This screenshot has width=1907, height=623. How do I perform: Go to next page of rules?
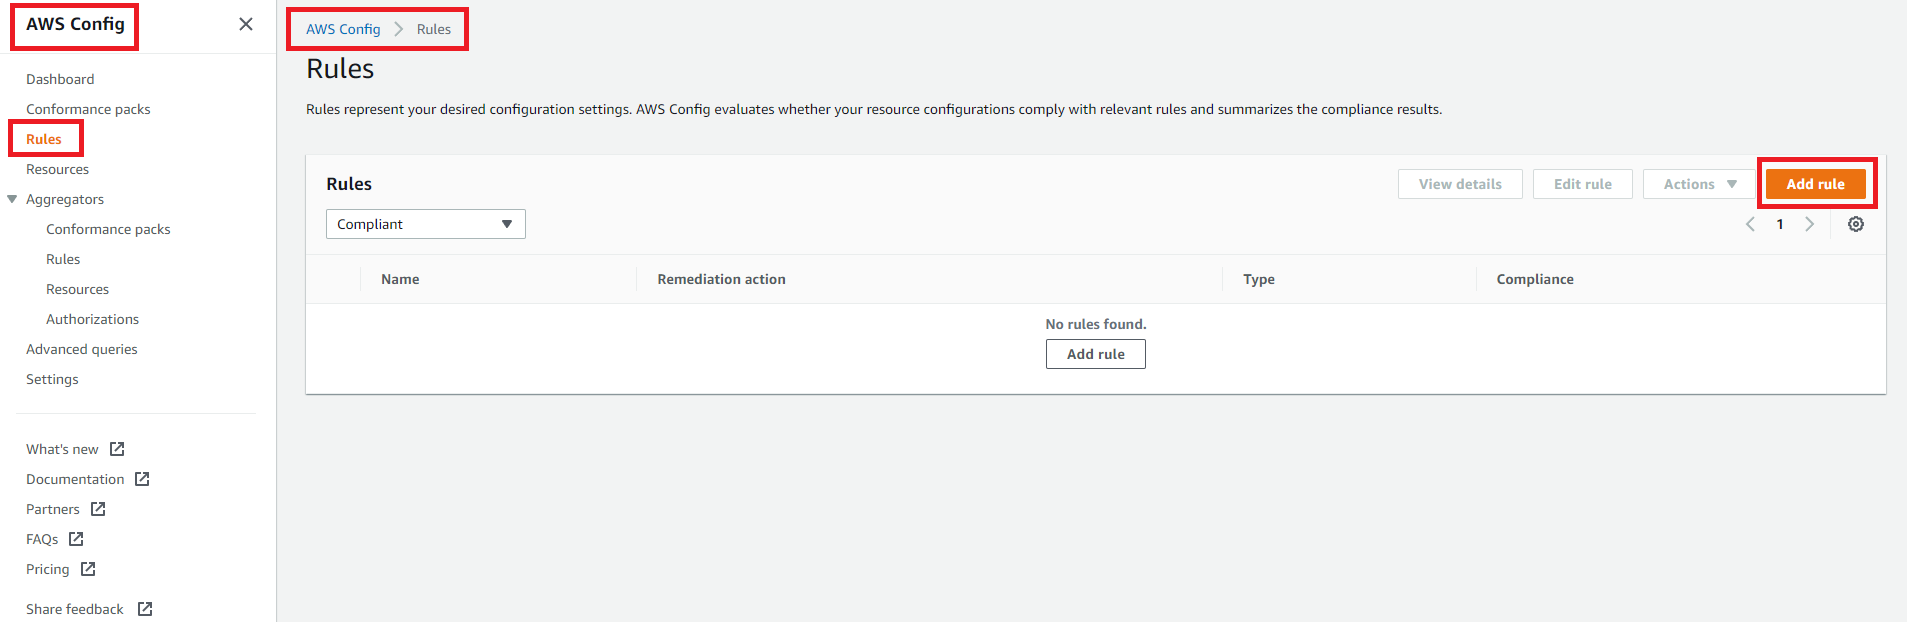click(1809, 224)
